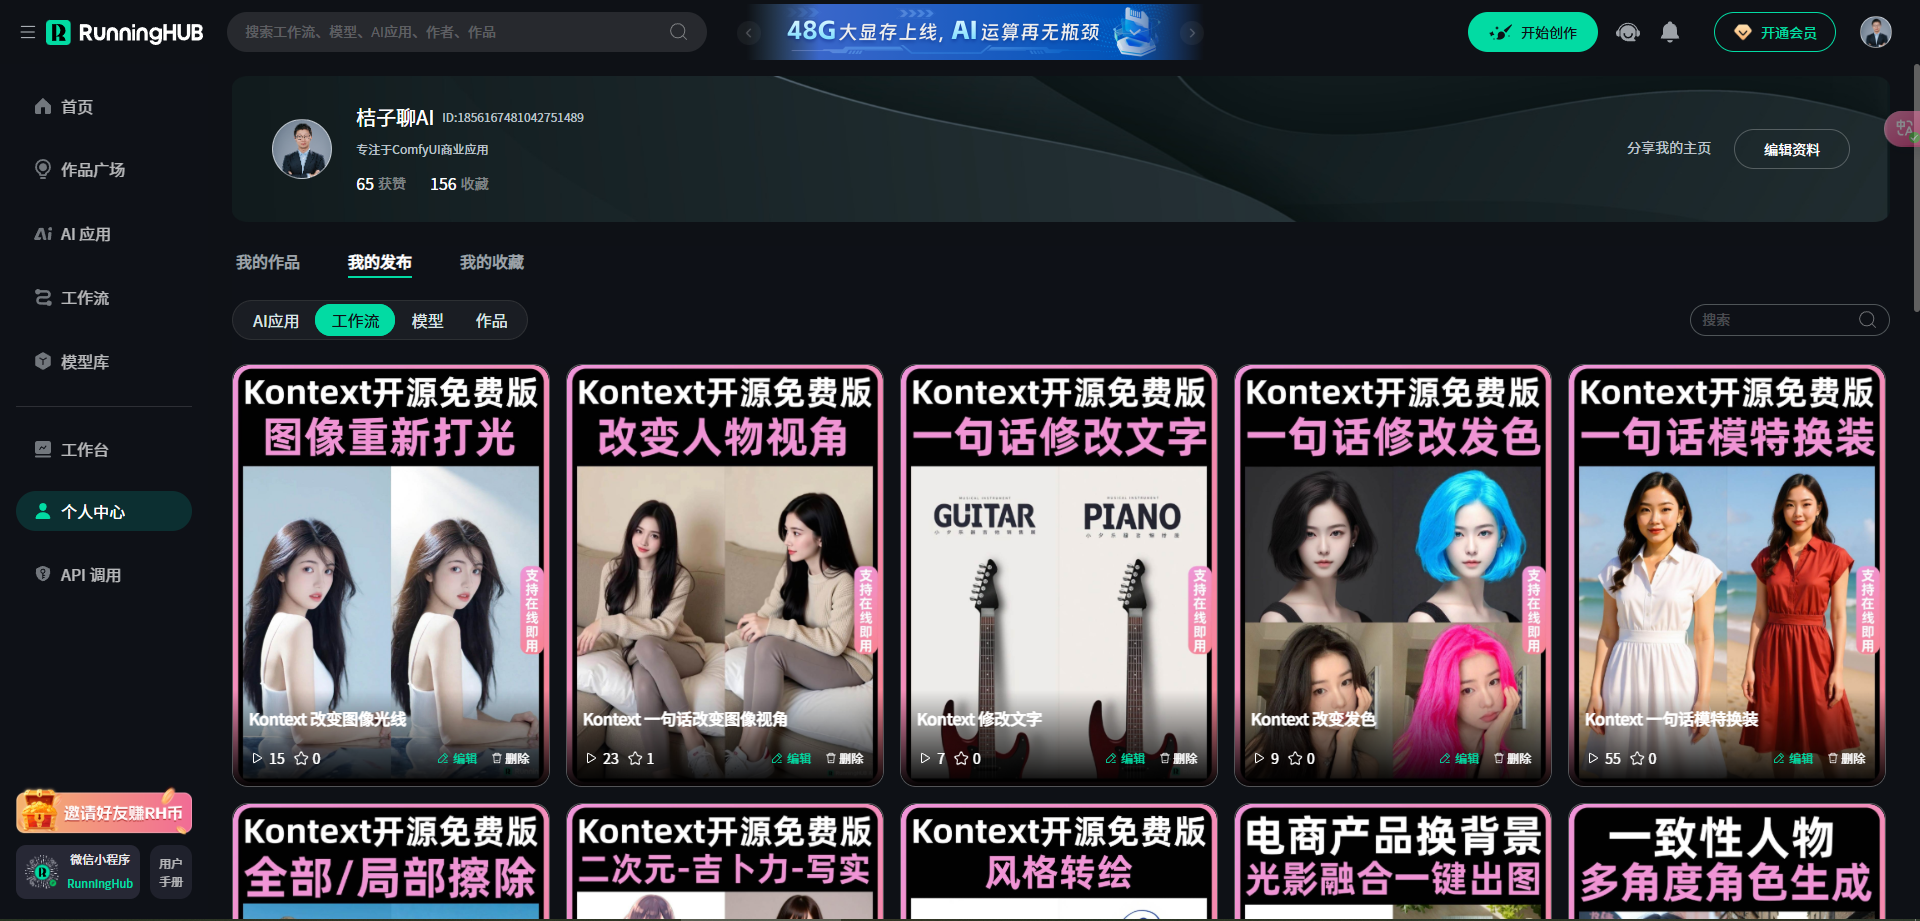Open the 微信小程序 RunningHub button
Viewport: 1920px width, 921px height.
78,872
